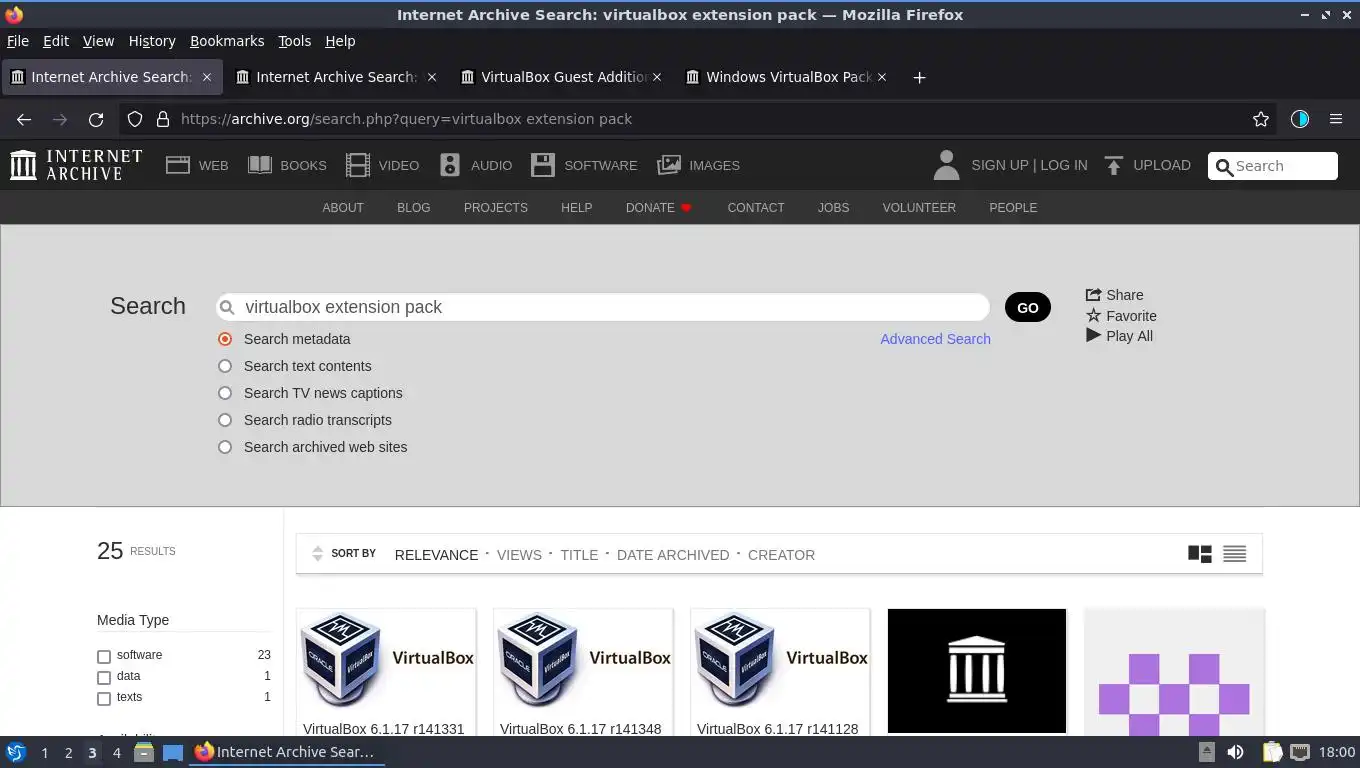This screenshot has width=1360, height=768.
Task: Open the History menu
Action: [x=152, y=41]
